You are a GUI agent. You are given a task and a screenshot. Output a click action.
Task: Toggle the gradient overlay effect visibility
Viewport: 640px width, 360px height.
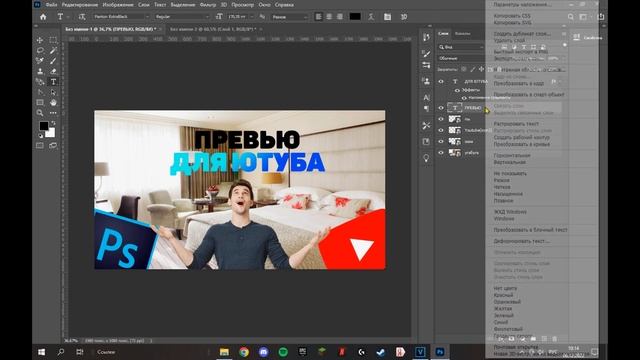[x=464, y=98]
